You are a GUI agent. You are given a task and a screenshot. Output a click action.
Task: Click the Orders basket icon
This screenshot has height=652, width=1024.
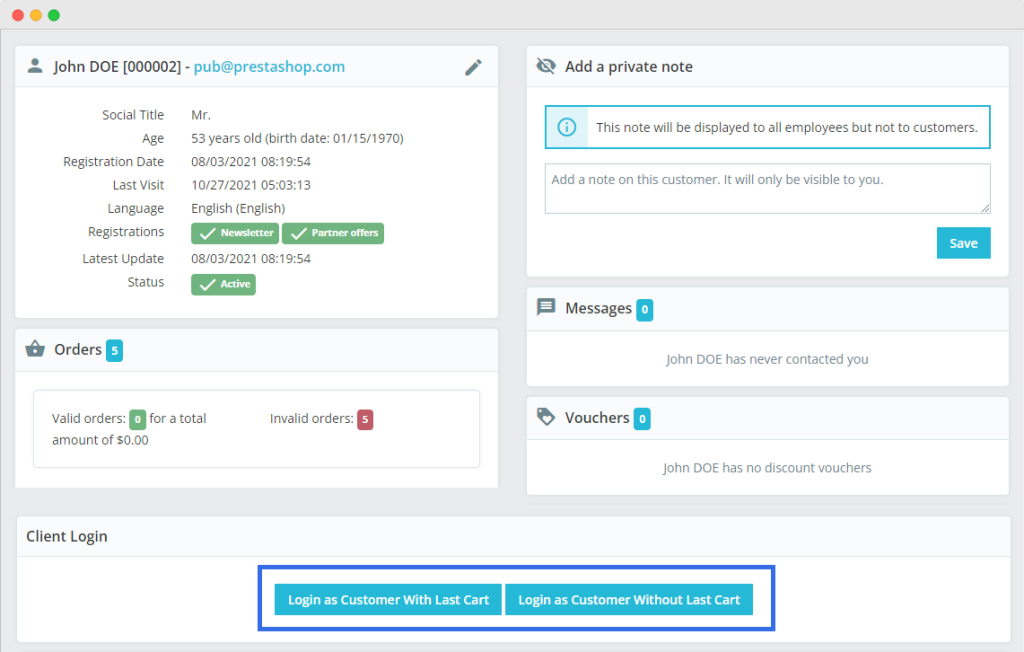point(35,349)
